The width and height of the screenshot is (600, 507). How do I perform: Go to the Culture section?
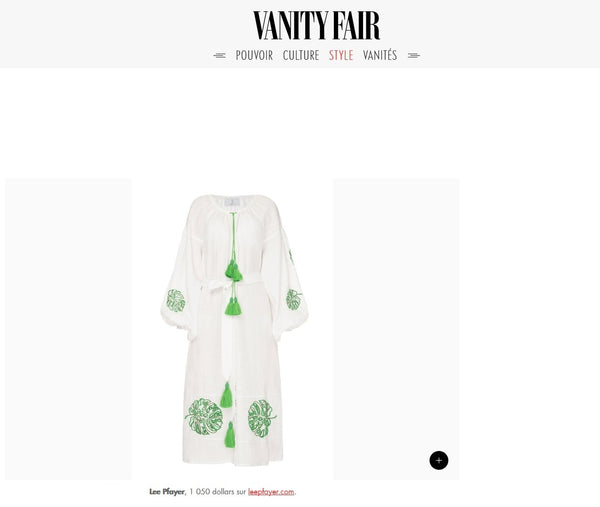click(301, 55)
